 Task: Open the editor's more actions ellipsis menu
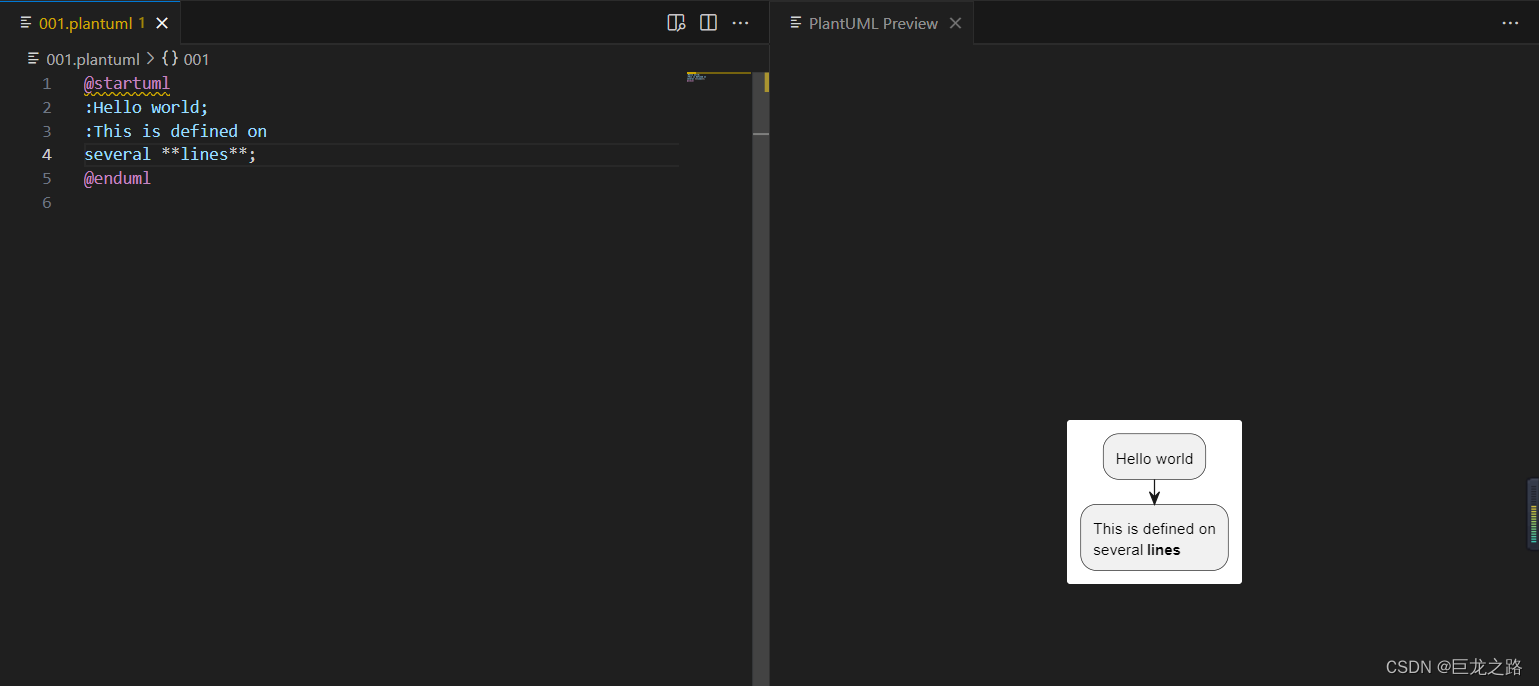click(x=740, y=23)
